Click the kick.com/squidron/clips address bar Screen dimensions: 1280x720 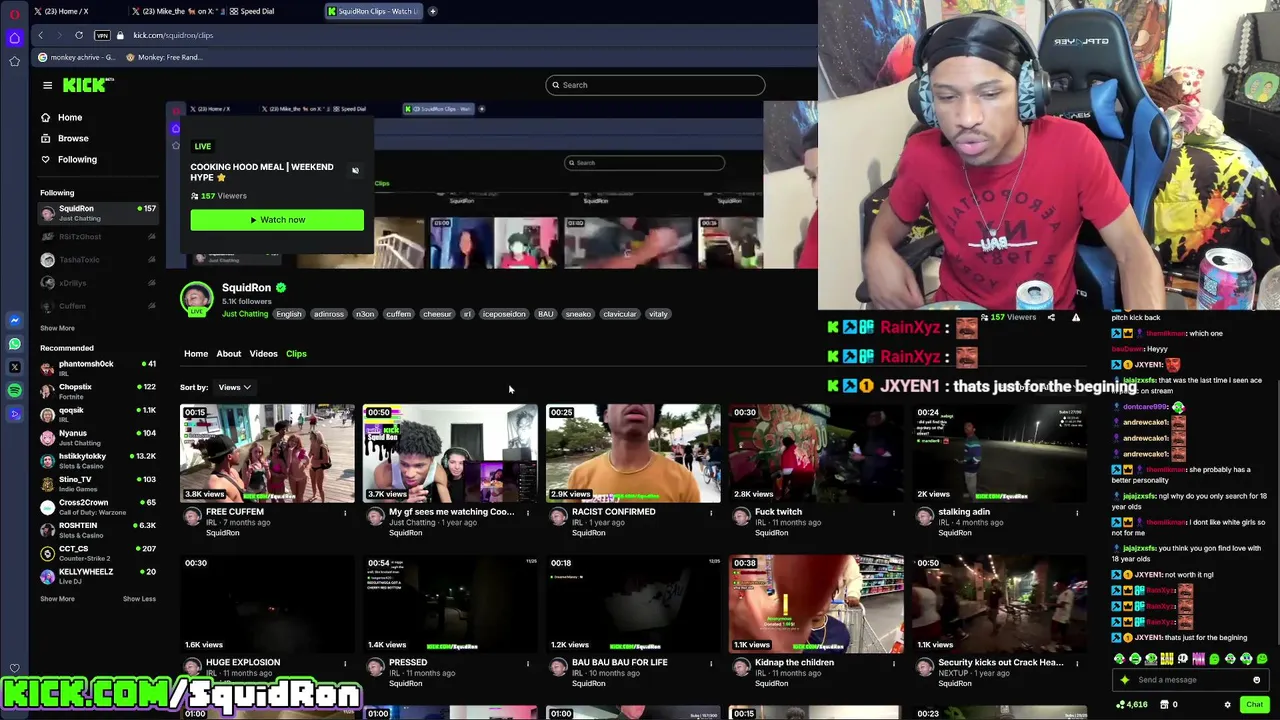pyautogui.click(x=173, y=35)
